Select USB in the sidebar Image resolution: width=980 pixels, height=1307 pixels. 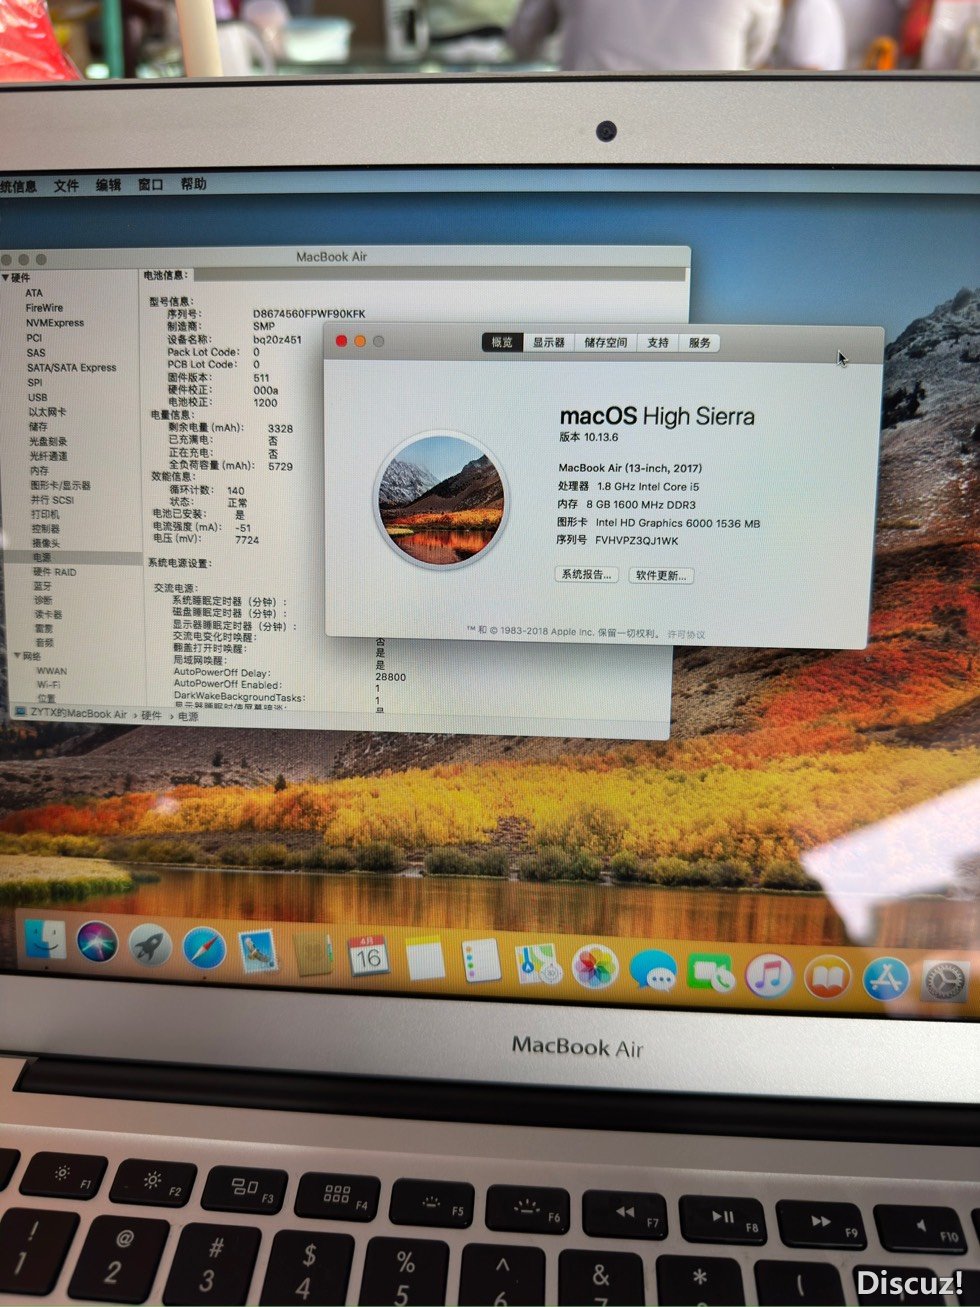click(x=37, y=397)
